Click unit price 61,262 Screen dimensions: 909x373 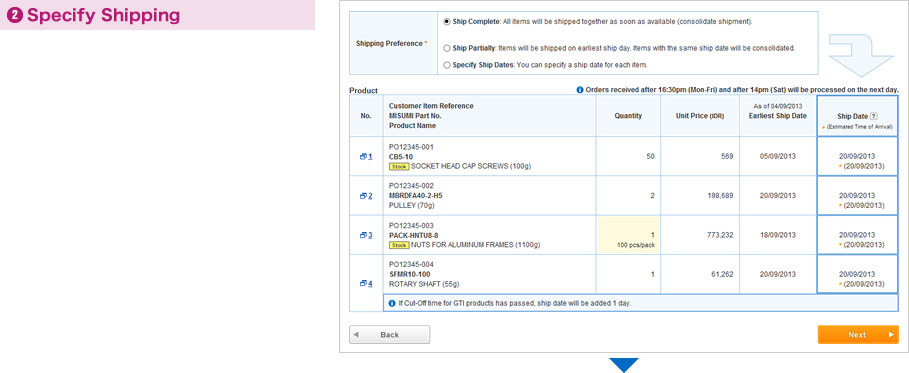tap(722, 274)
